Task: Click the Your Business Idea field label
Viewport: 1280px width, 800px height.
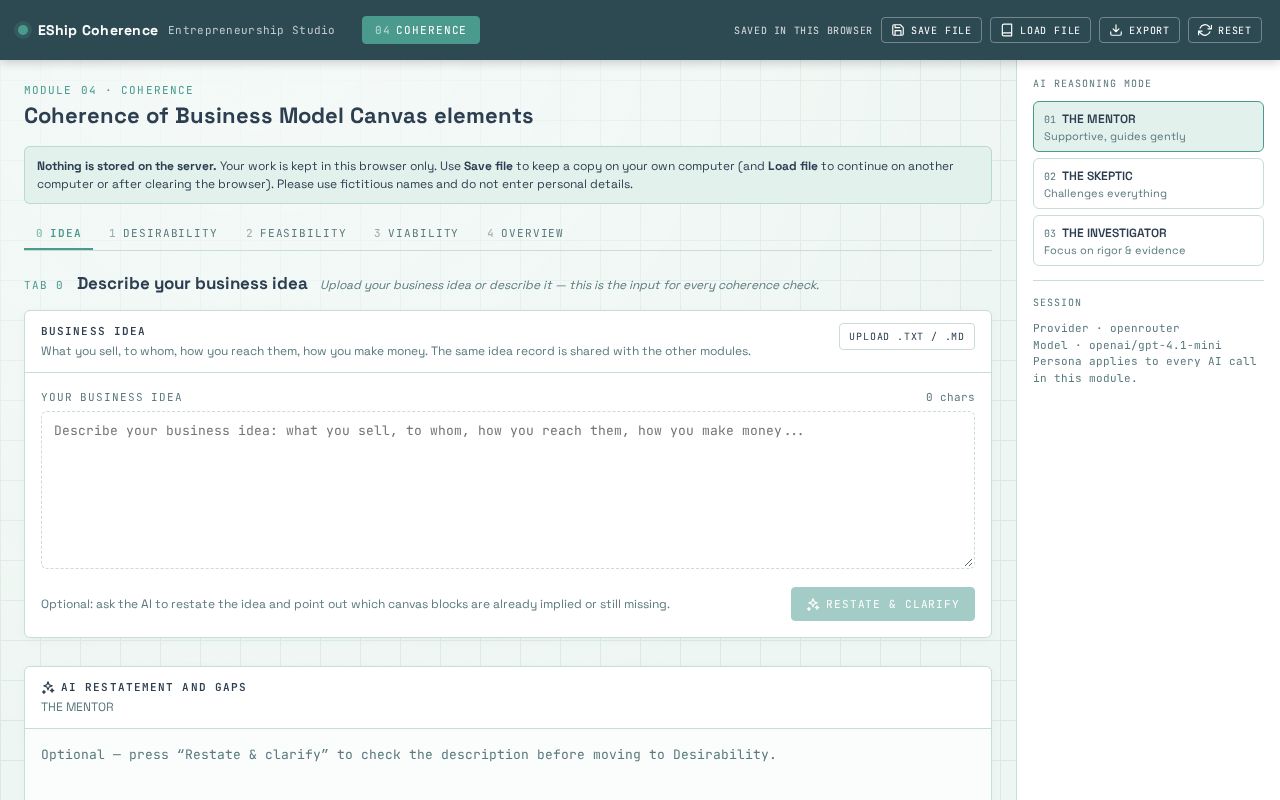Action: (x=112, y=397)
